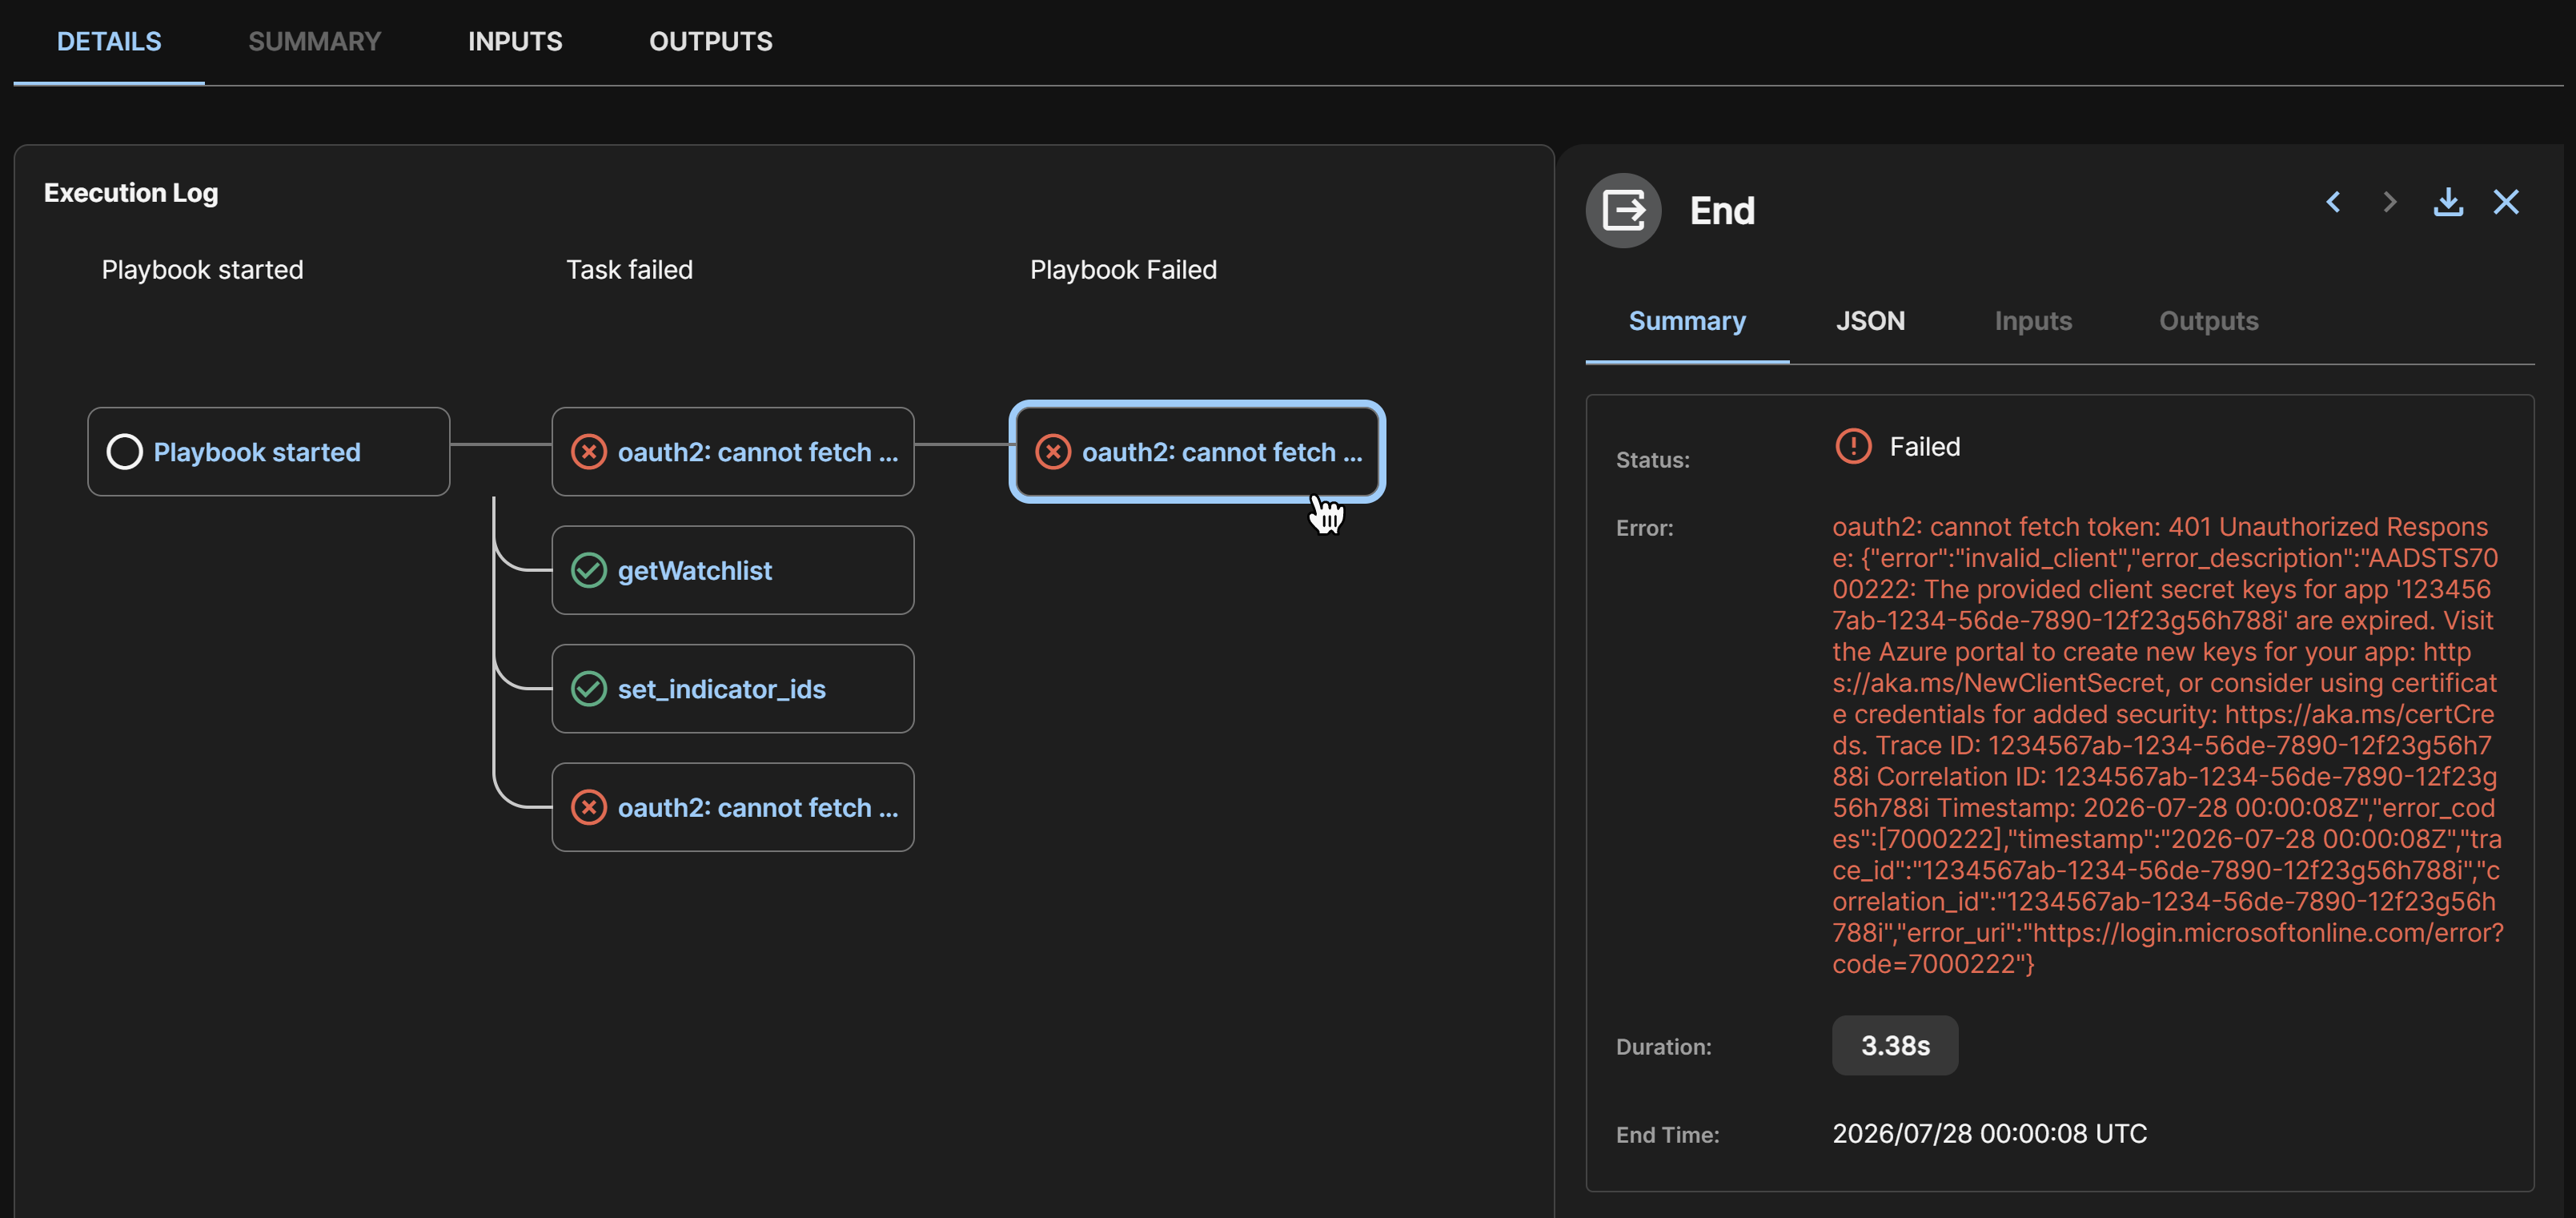
Task: Click the Failed status text
Action: coord(1924,447)
